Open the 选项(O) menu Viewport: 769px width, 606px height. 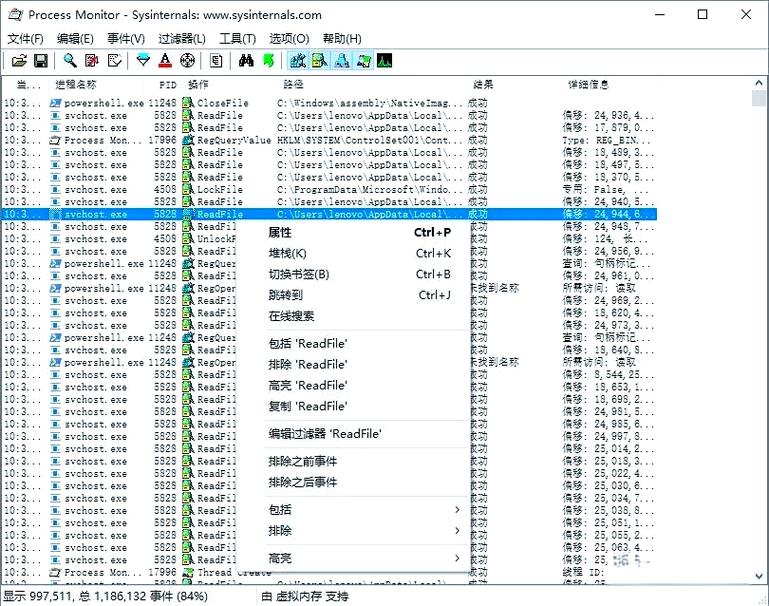[x=289, y=38]
